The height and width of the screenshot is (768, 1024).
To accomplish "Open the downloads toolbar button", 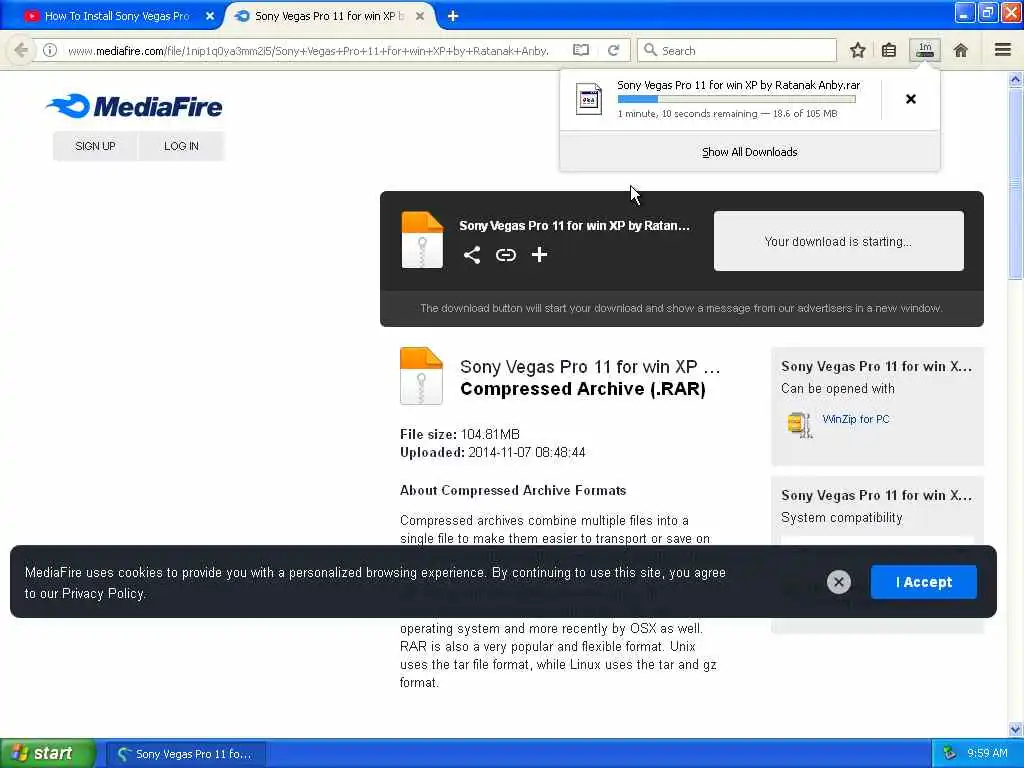I will tap(925, 50).
